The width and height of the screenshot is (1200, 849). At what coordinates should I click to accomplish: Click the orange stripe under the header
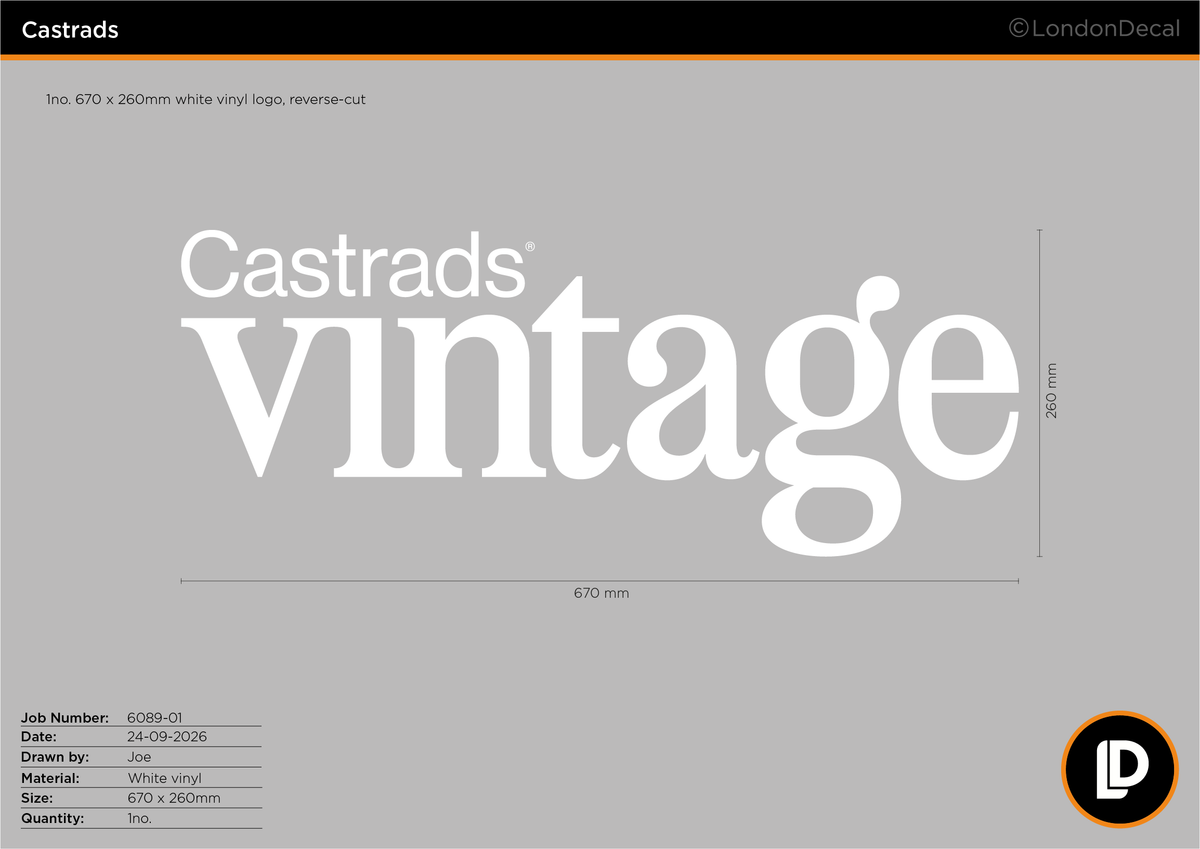tap(600, 57)
